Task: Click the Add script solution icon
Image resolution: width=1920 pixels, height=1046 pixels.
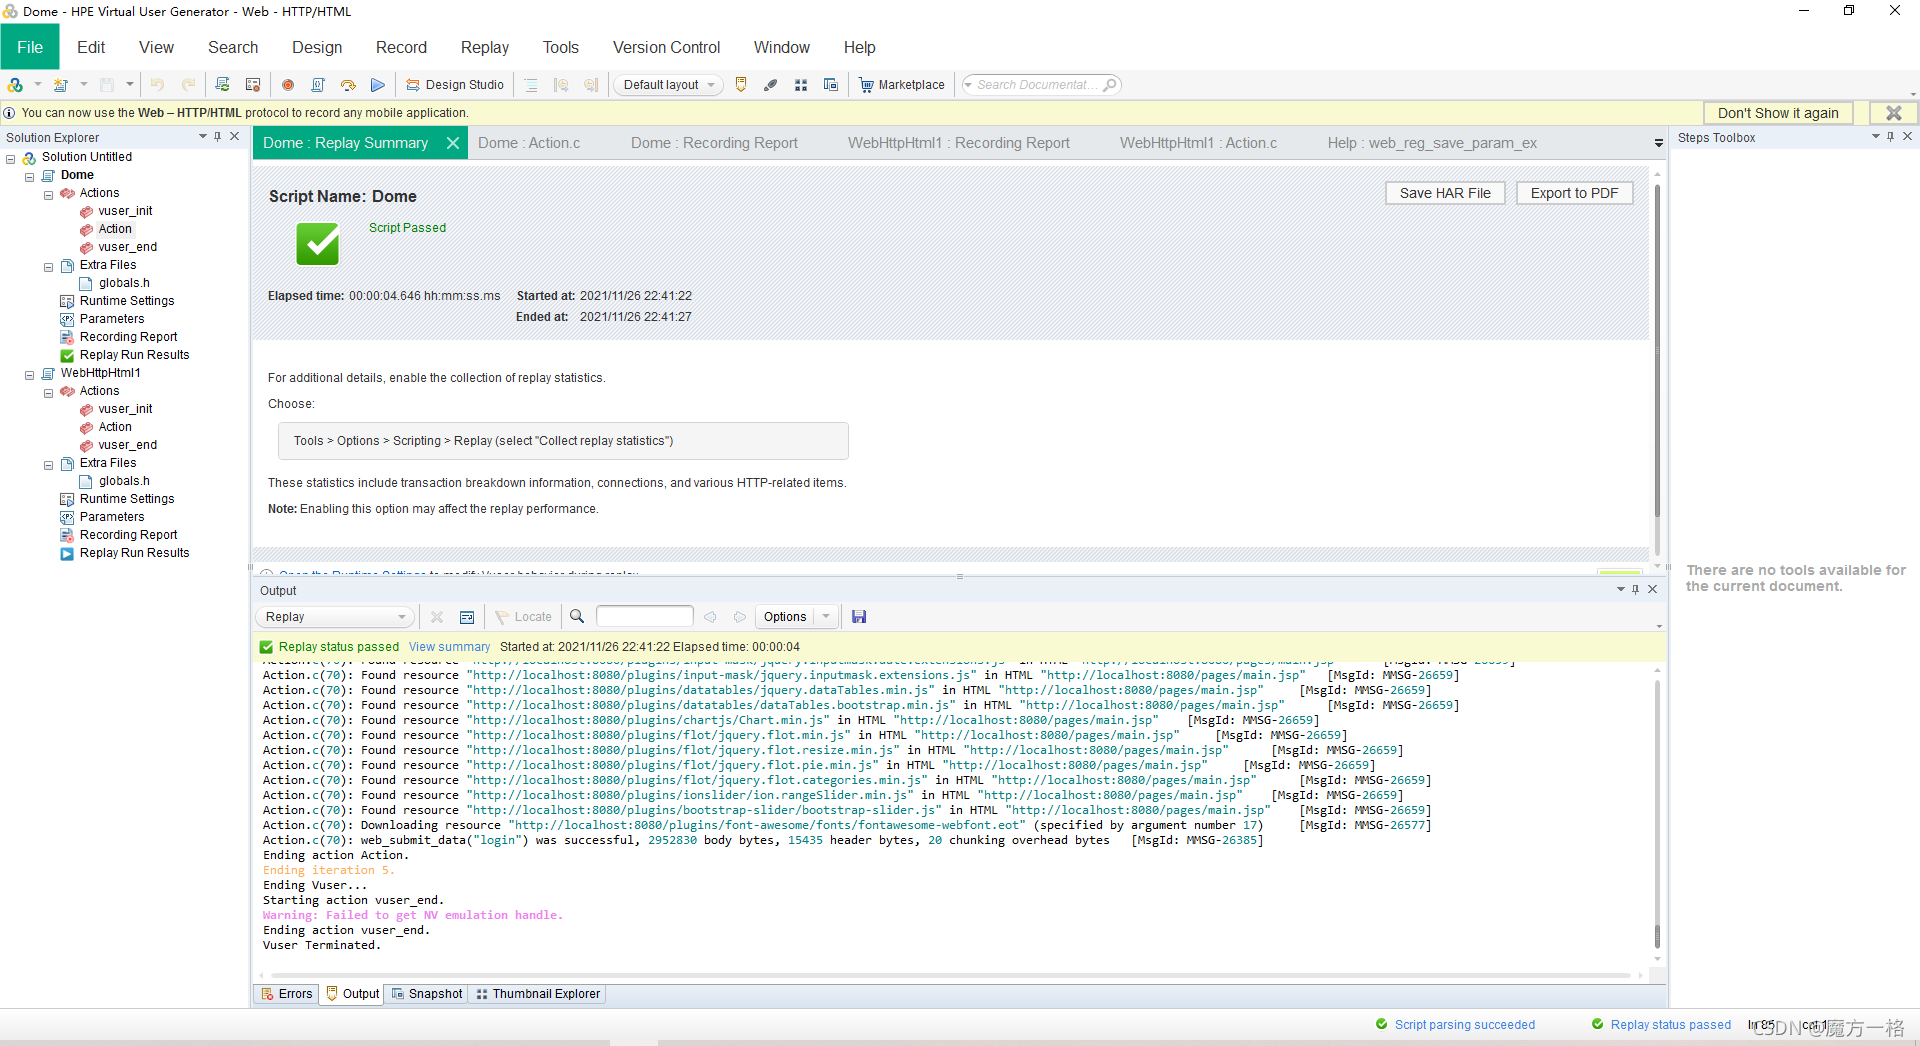Action: (x=16, y=85)
